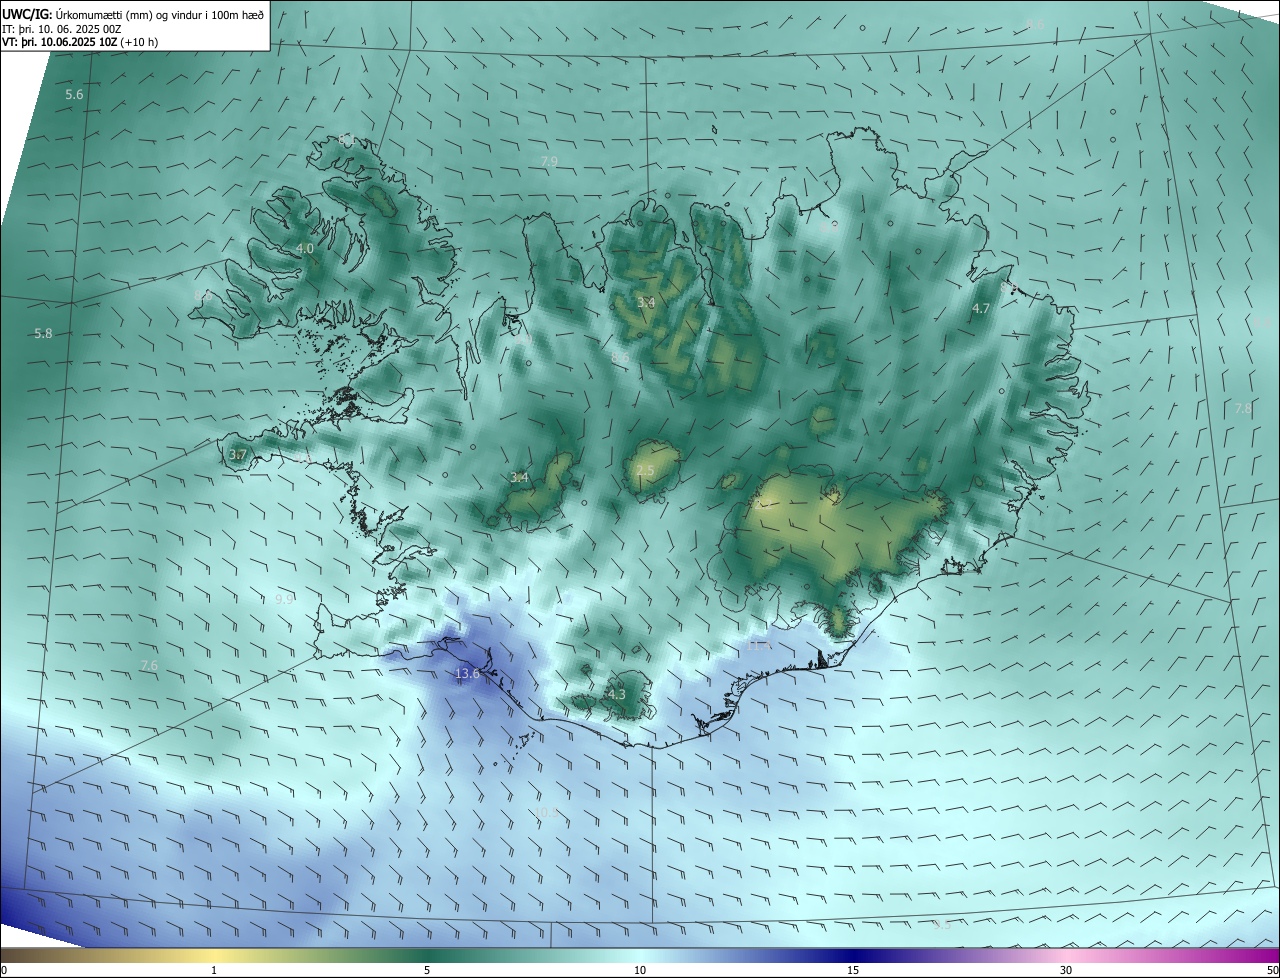The image size is (1280, 978).
Task: Click the colorbar tick label 1
Action: 214,970
